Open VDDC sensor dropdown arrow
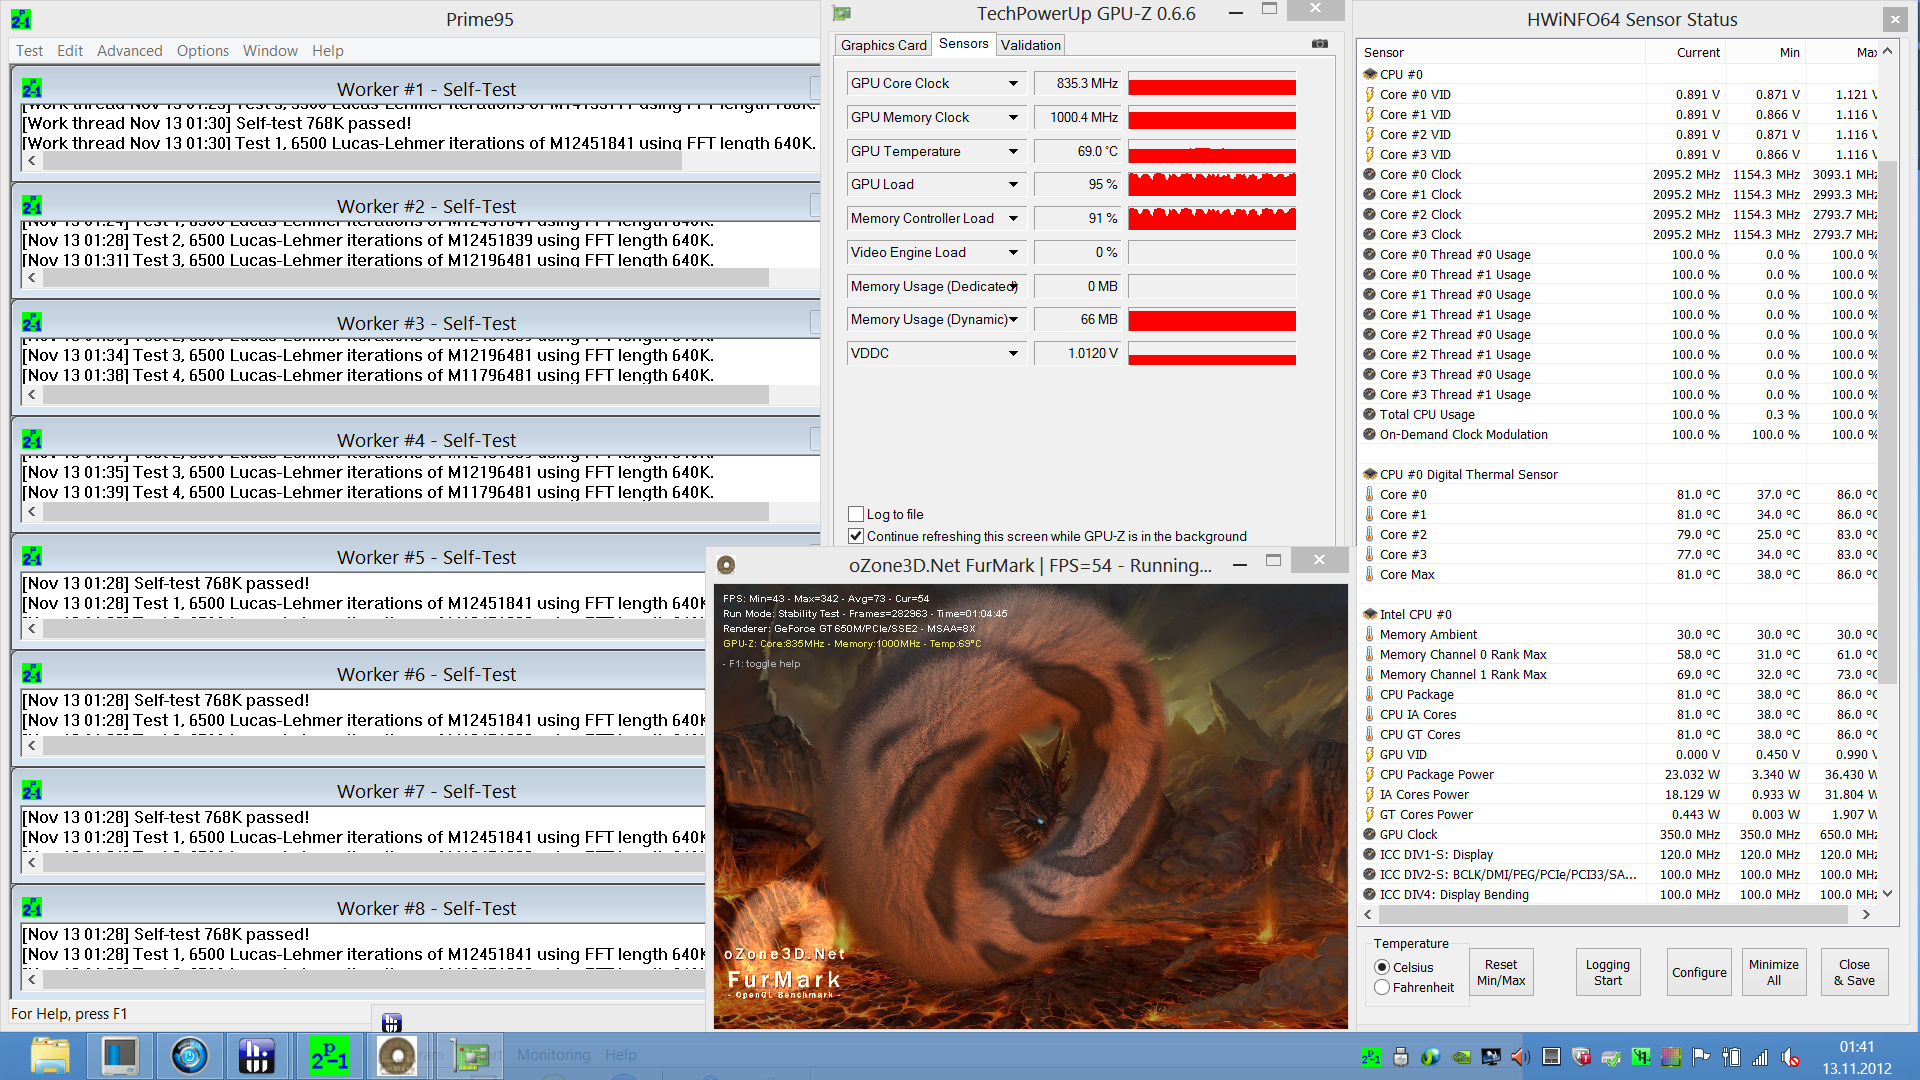The image size is (1920, 1080). [x=1013, y=354]
